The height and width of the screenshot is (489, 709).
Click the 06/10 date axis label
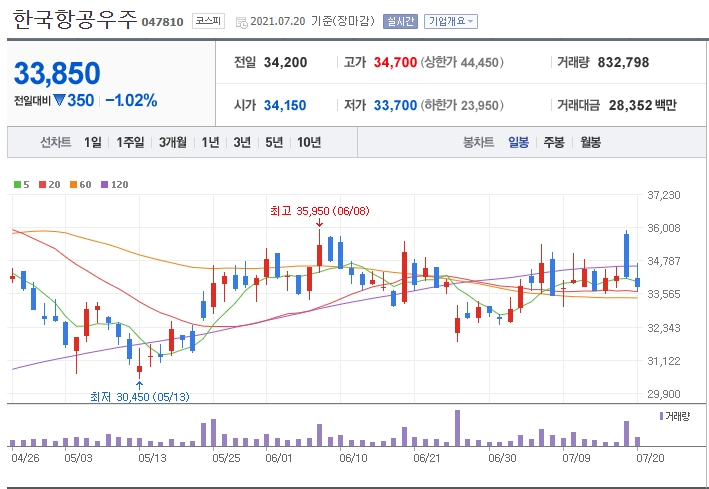[354, 458]
